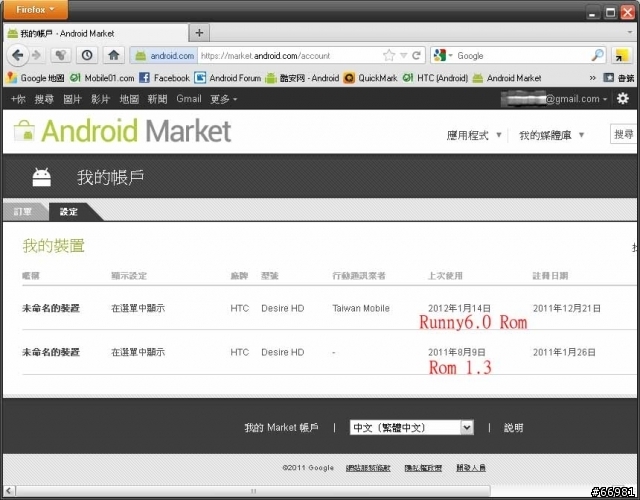
Task: Select 影片 in the Google bar
Action: click(100, 99)
